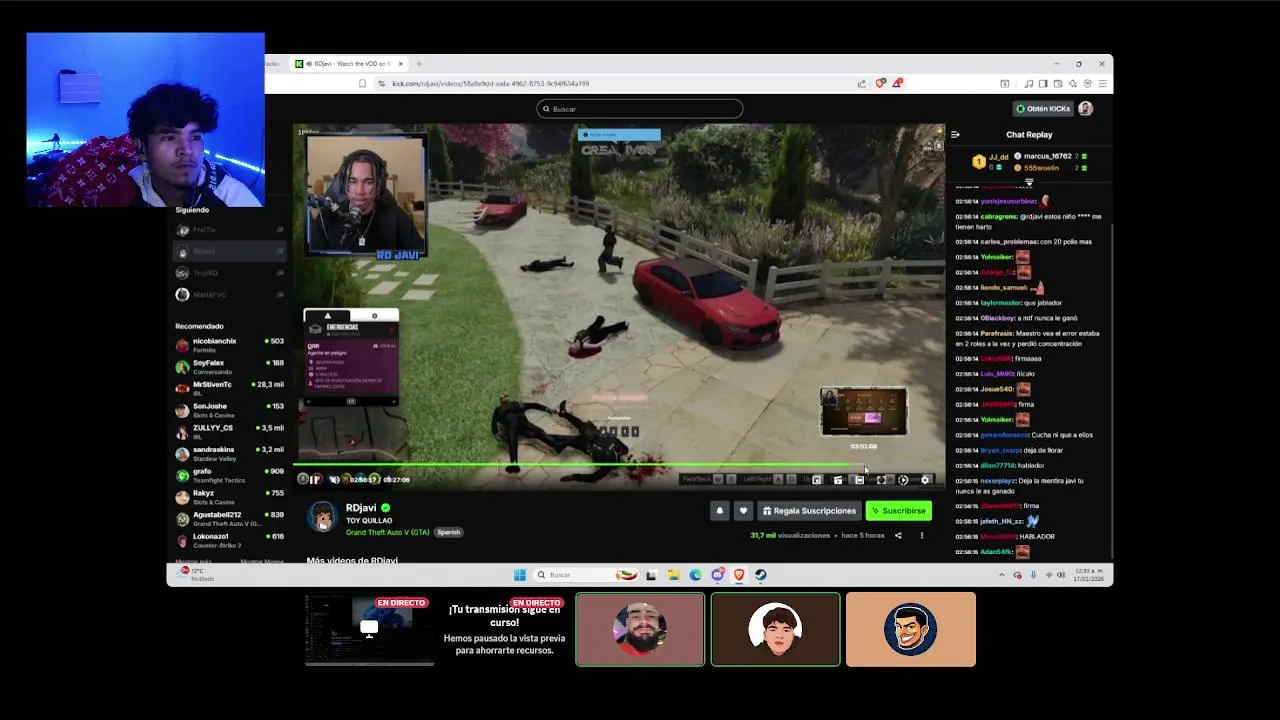The image size is (1280, 720).
Task: Open SonJoshe recommended channel
Action: click(229, 410)
